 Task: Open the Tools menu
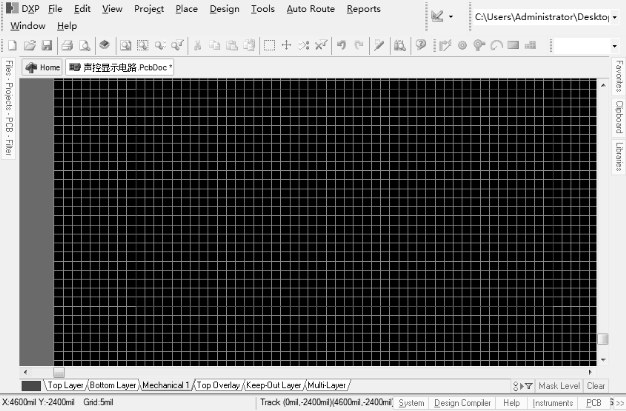(x=263, y=9)
